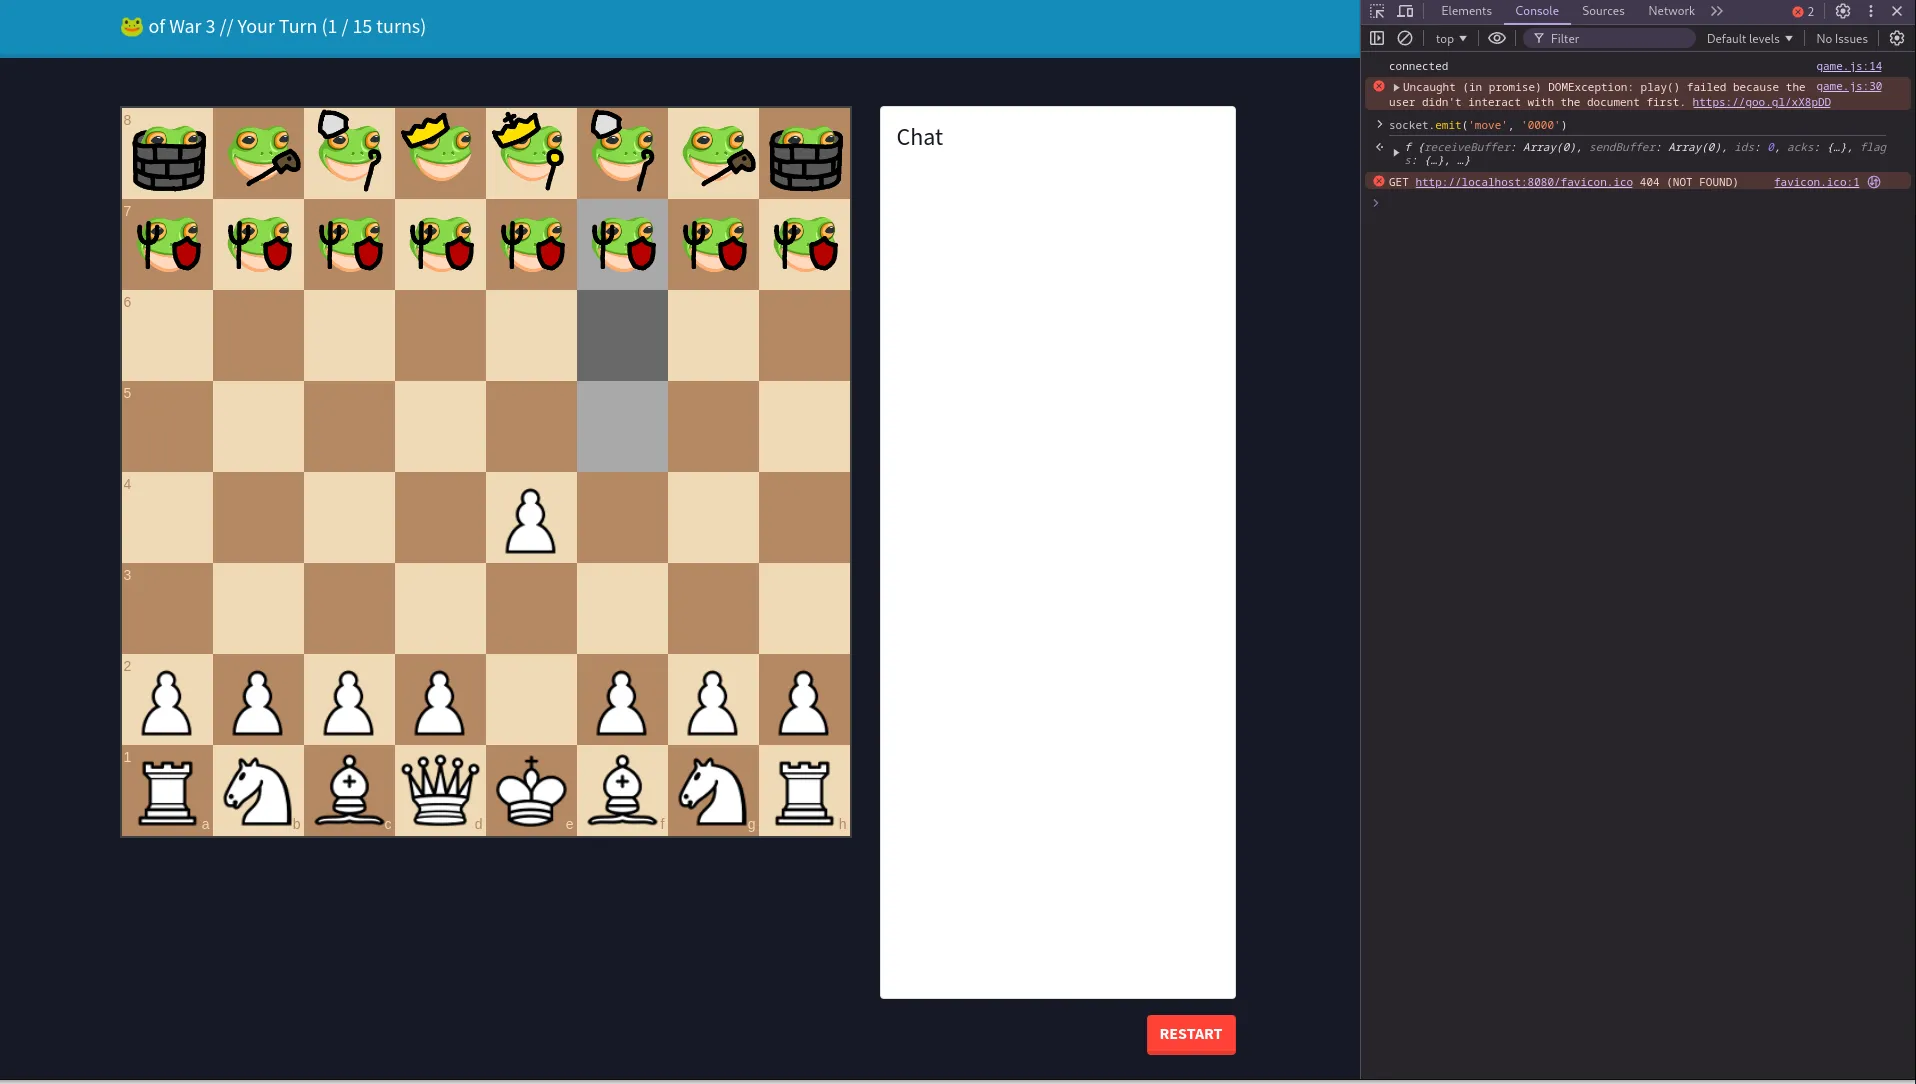The height and width of the screenshot is (1084, 1916).
Task: Open the game.js:14 source link
Action: pyautogui.click(x=1849, y=66)
